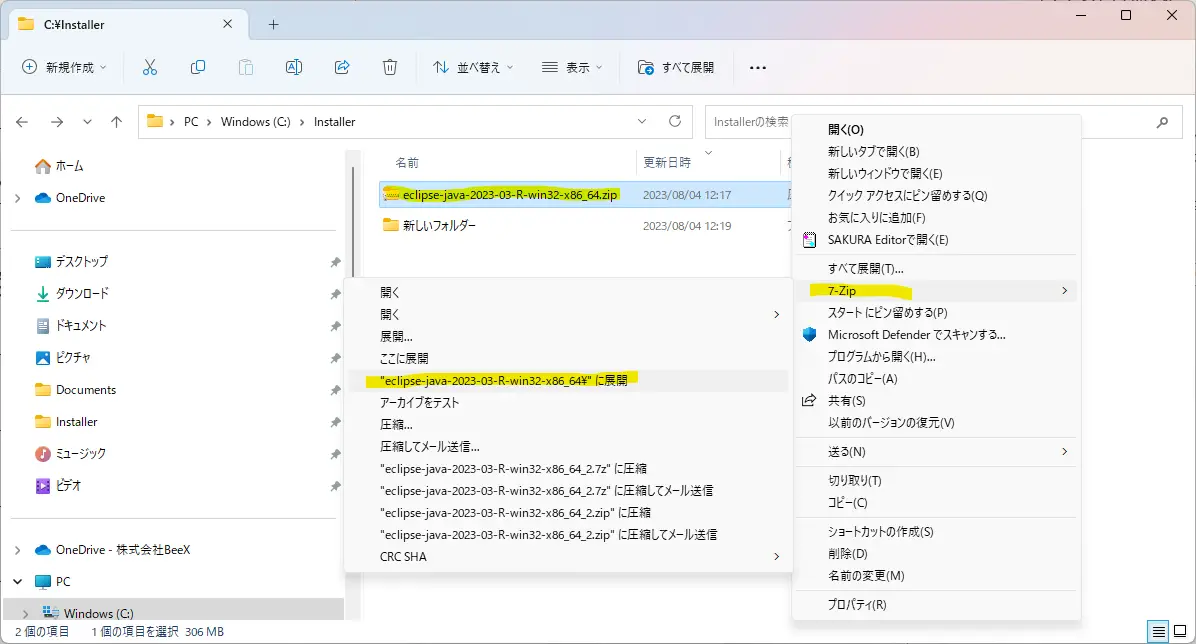Select the 新しいフォルダー folder icon
This screenshot has width=1196, height=644.
coord(391,225)
